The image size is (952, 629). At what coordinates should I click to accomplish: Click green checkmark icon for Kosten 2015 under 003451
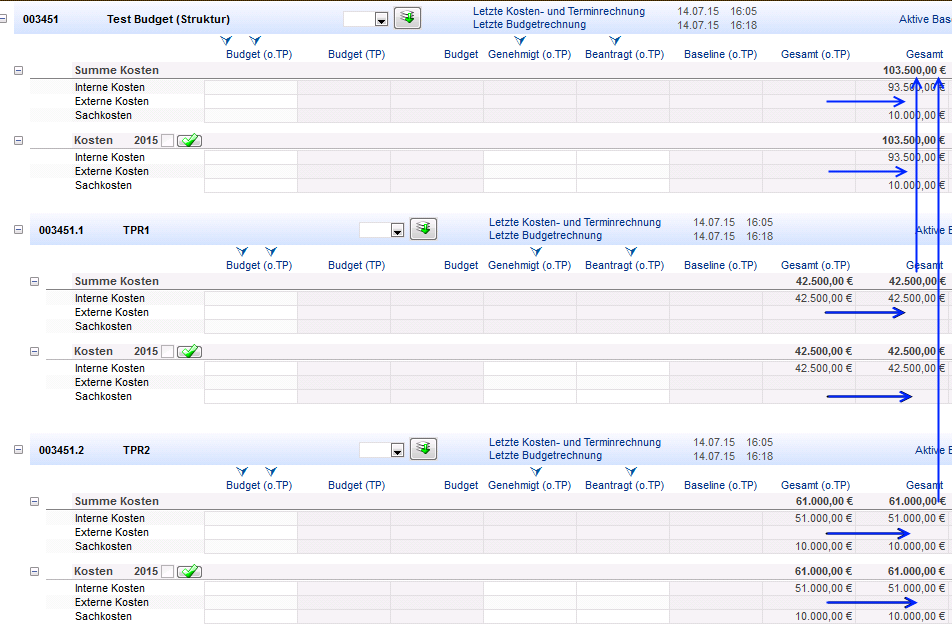(x=189, y=141)
